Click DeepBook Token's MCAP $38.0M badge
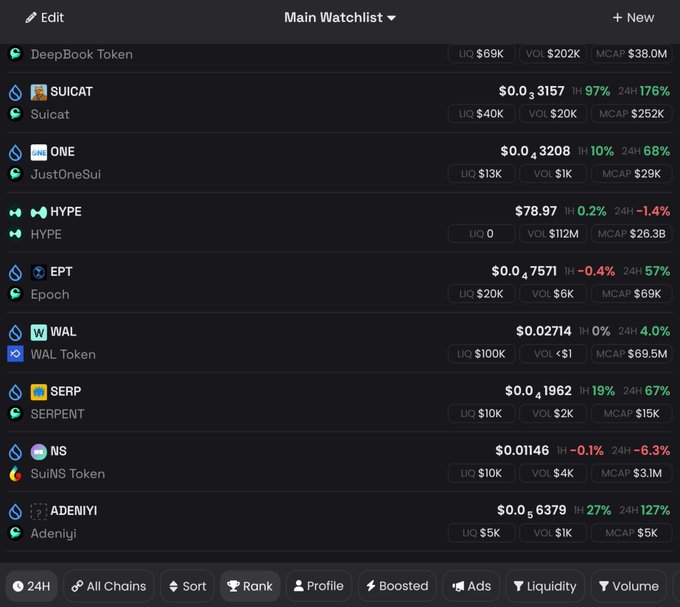The image size is (680, 607). [631, 54]
